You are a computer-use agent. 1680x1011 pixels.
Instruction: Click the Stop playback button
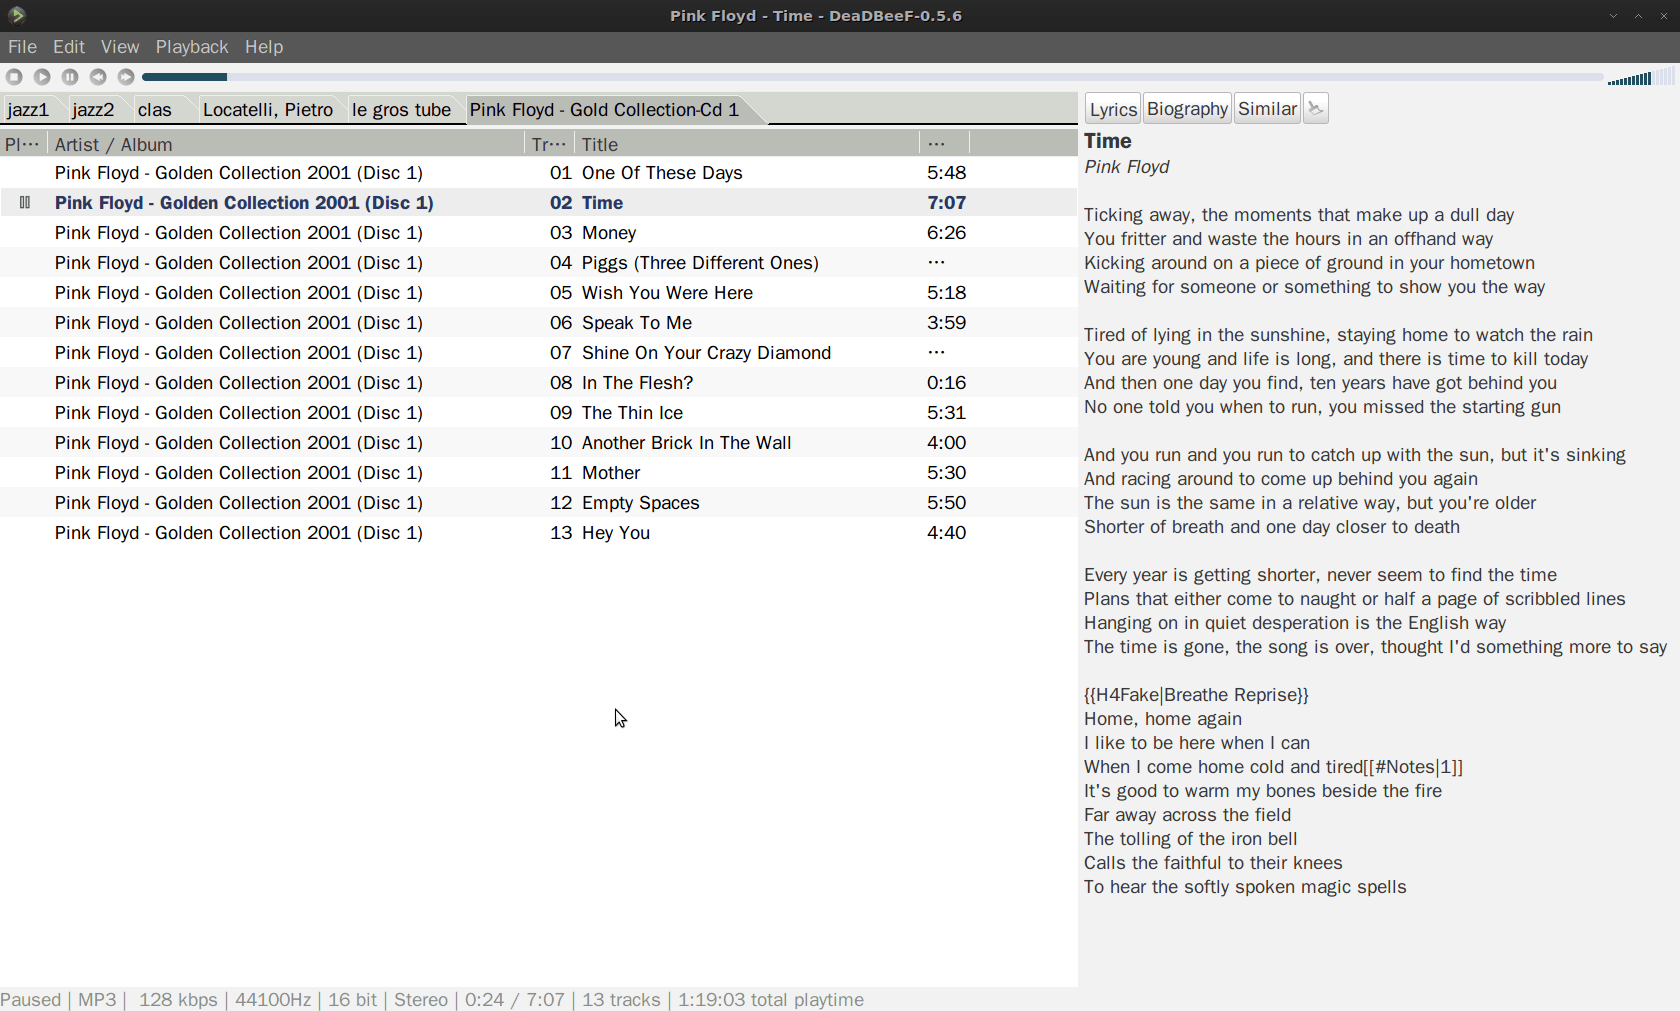coord(14,77)
